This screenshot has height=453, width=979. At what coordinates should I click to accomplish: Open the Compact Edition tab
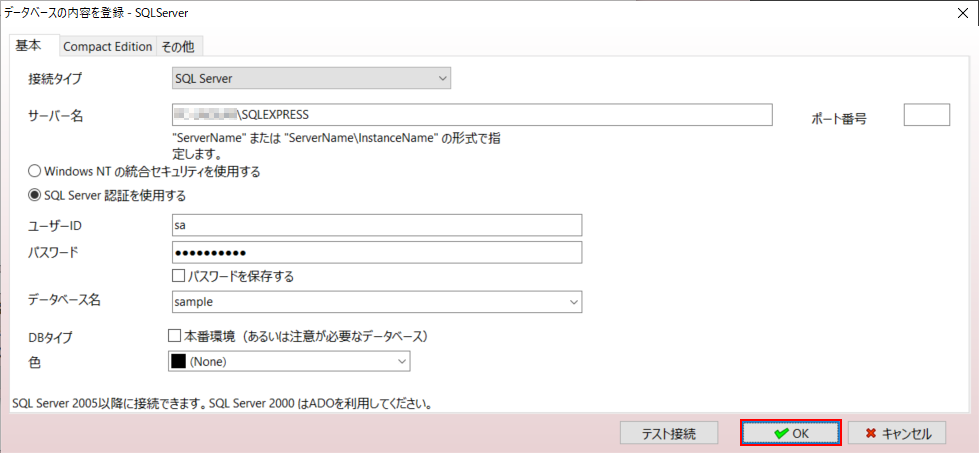pyautogui.click(x=107, y=47)
